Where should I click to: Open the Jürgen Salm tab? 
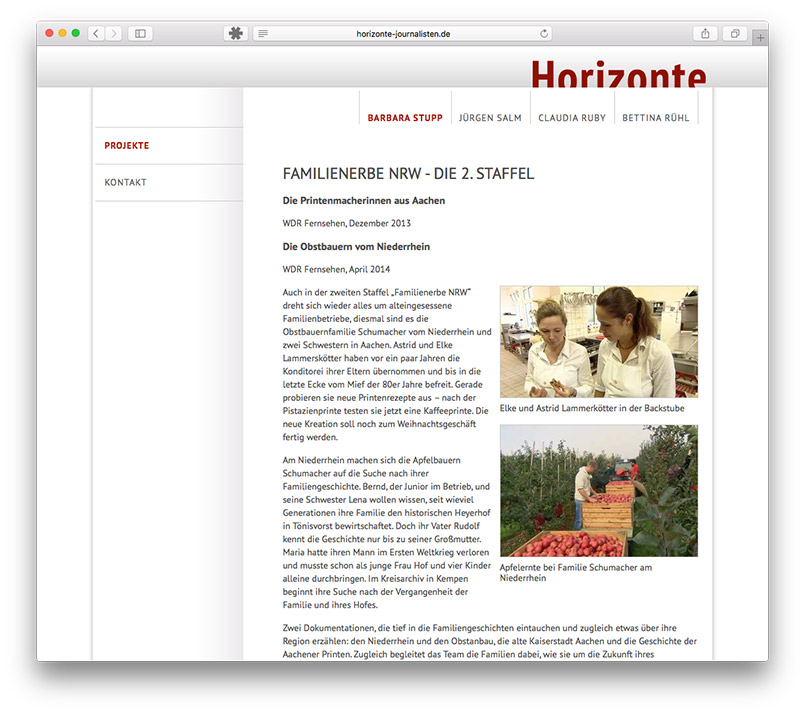coord(490,118)
